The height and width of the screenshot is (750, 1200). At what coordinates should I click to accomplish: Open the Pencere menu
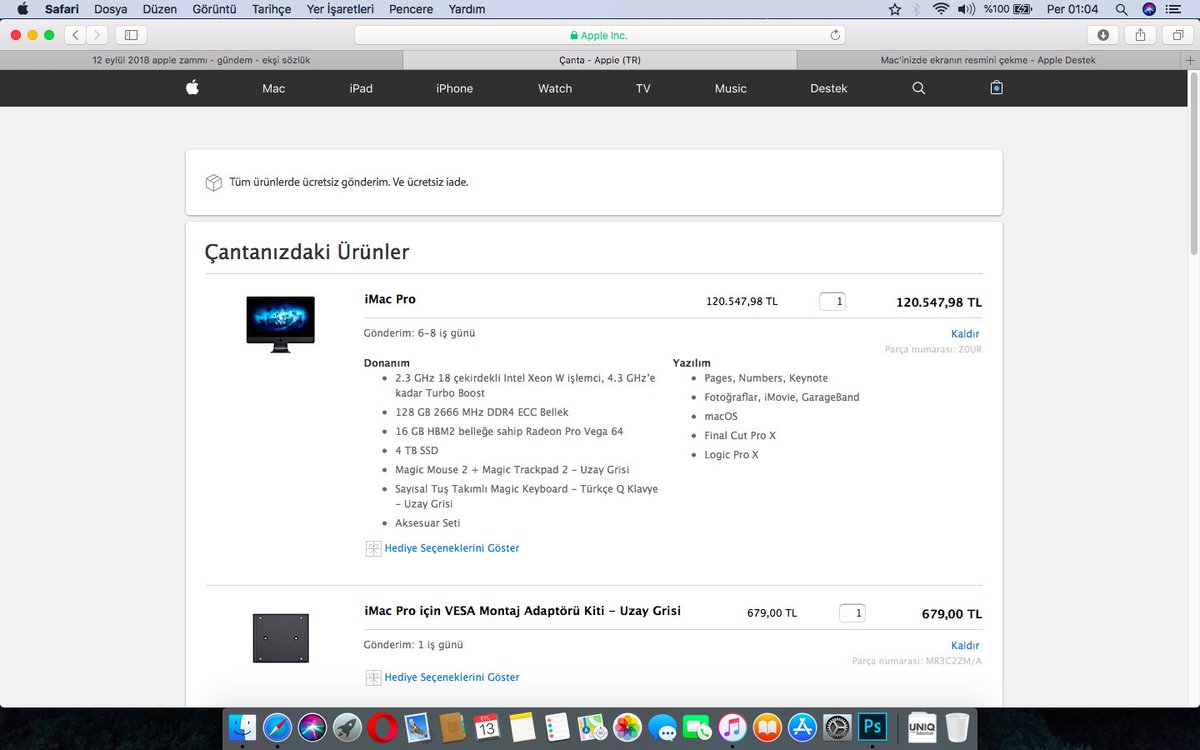click(412, 9)
